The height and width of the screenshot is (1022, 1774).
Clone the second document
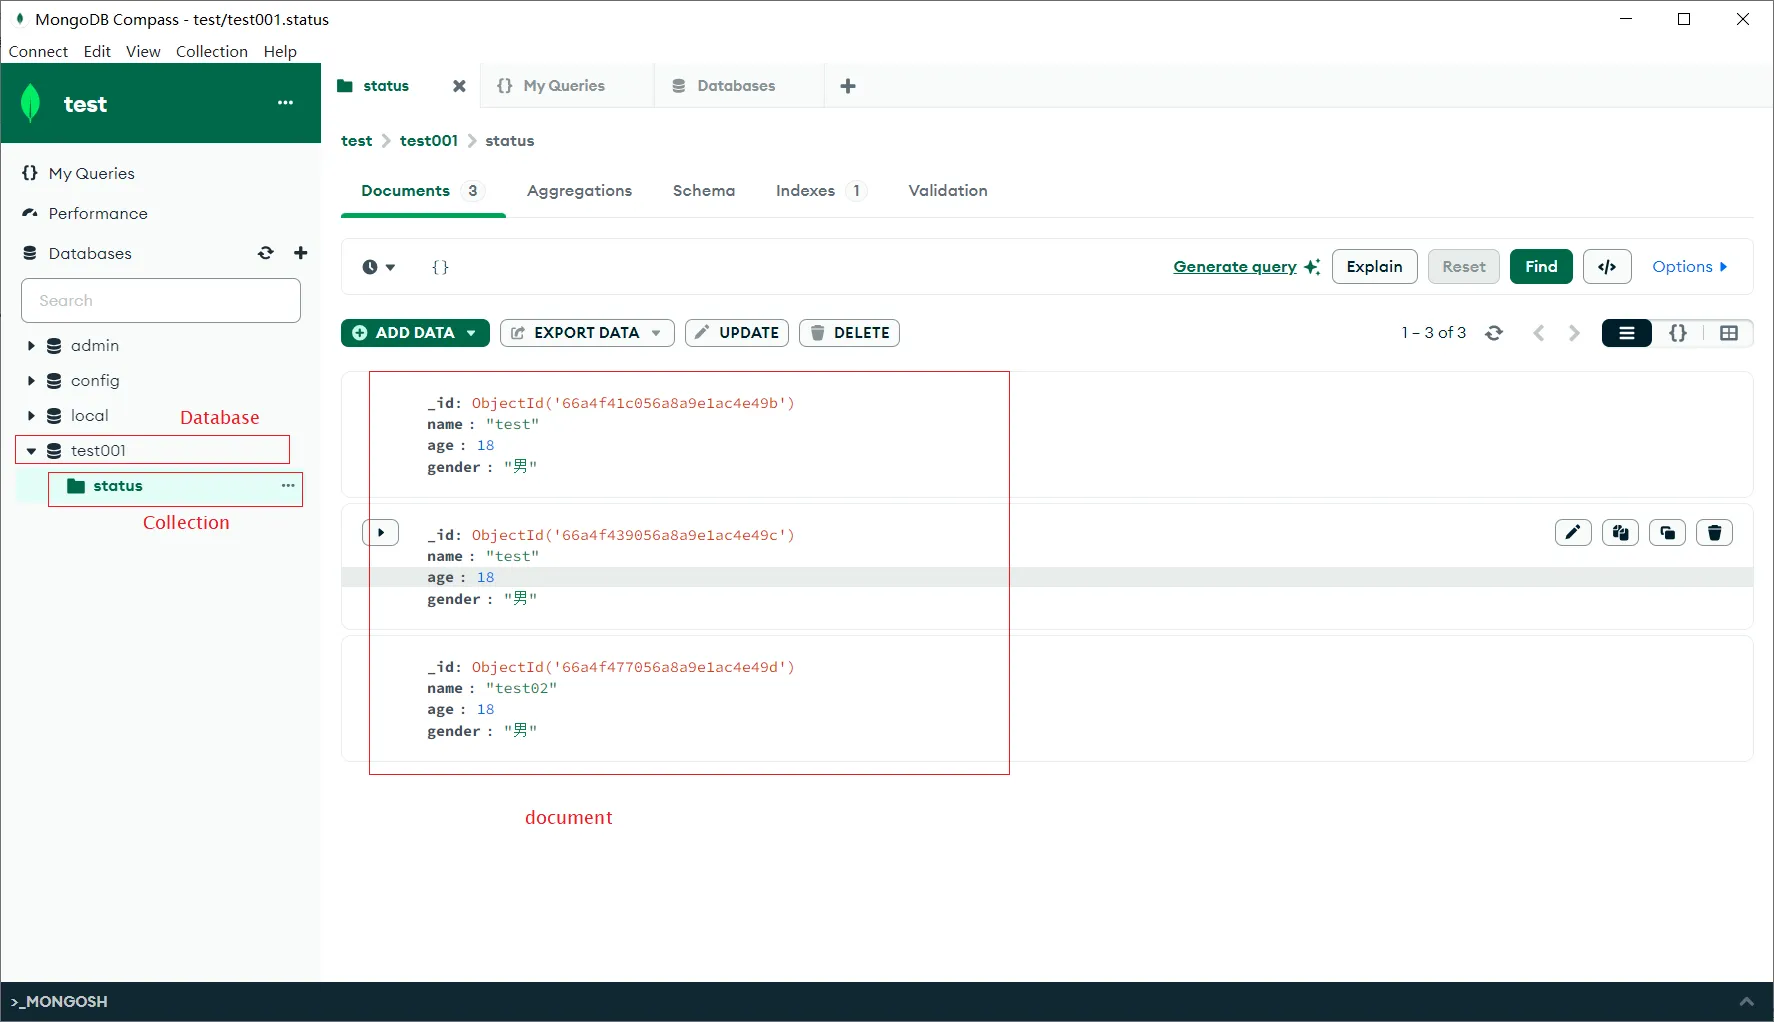pyautogui.click(x=1667, y=533)
